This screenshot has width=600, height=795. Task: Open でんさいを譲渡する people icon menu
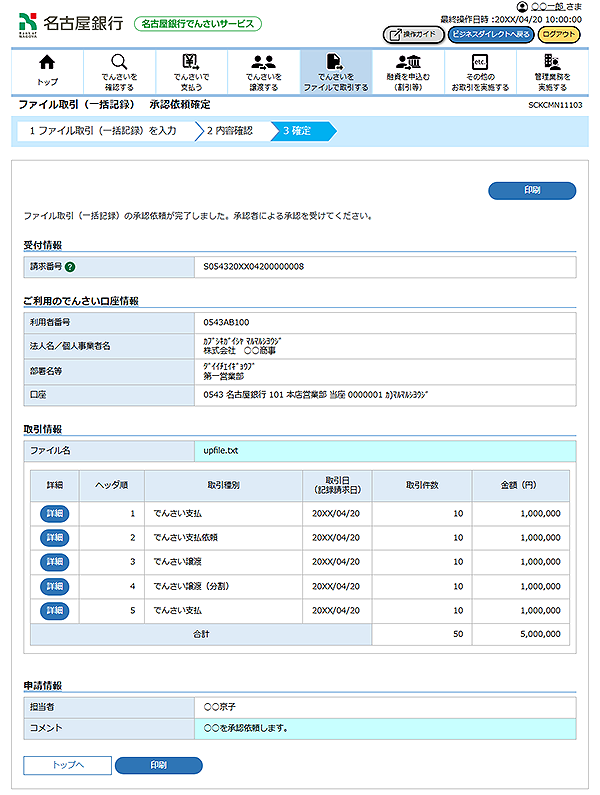[x=263, y=70]
